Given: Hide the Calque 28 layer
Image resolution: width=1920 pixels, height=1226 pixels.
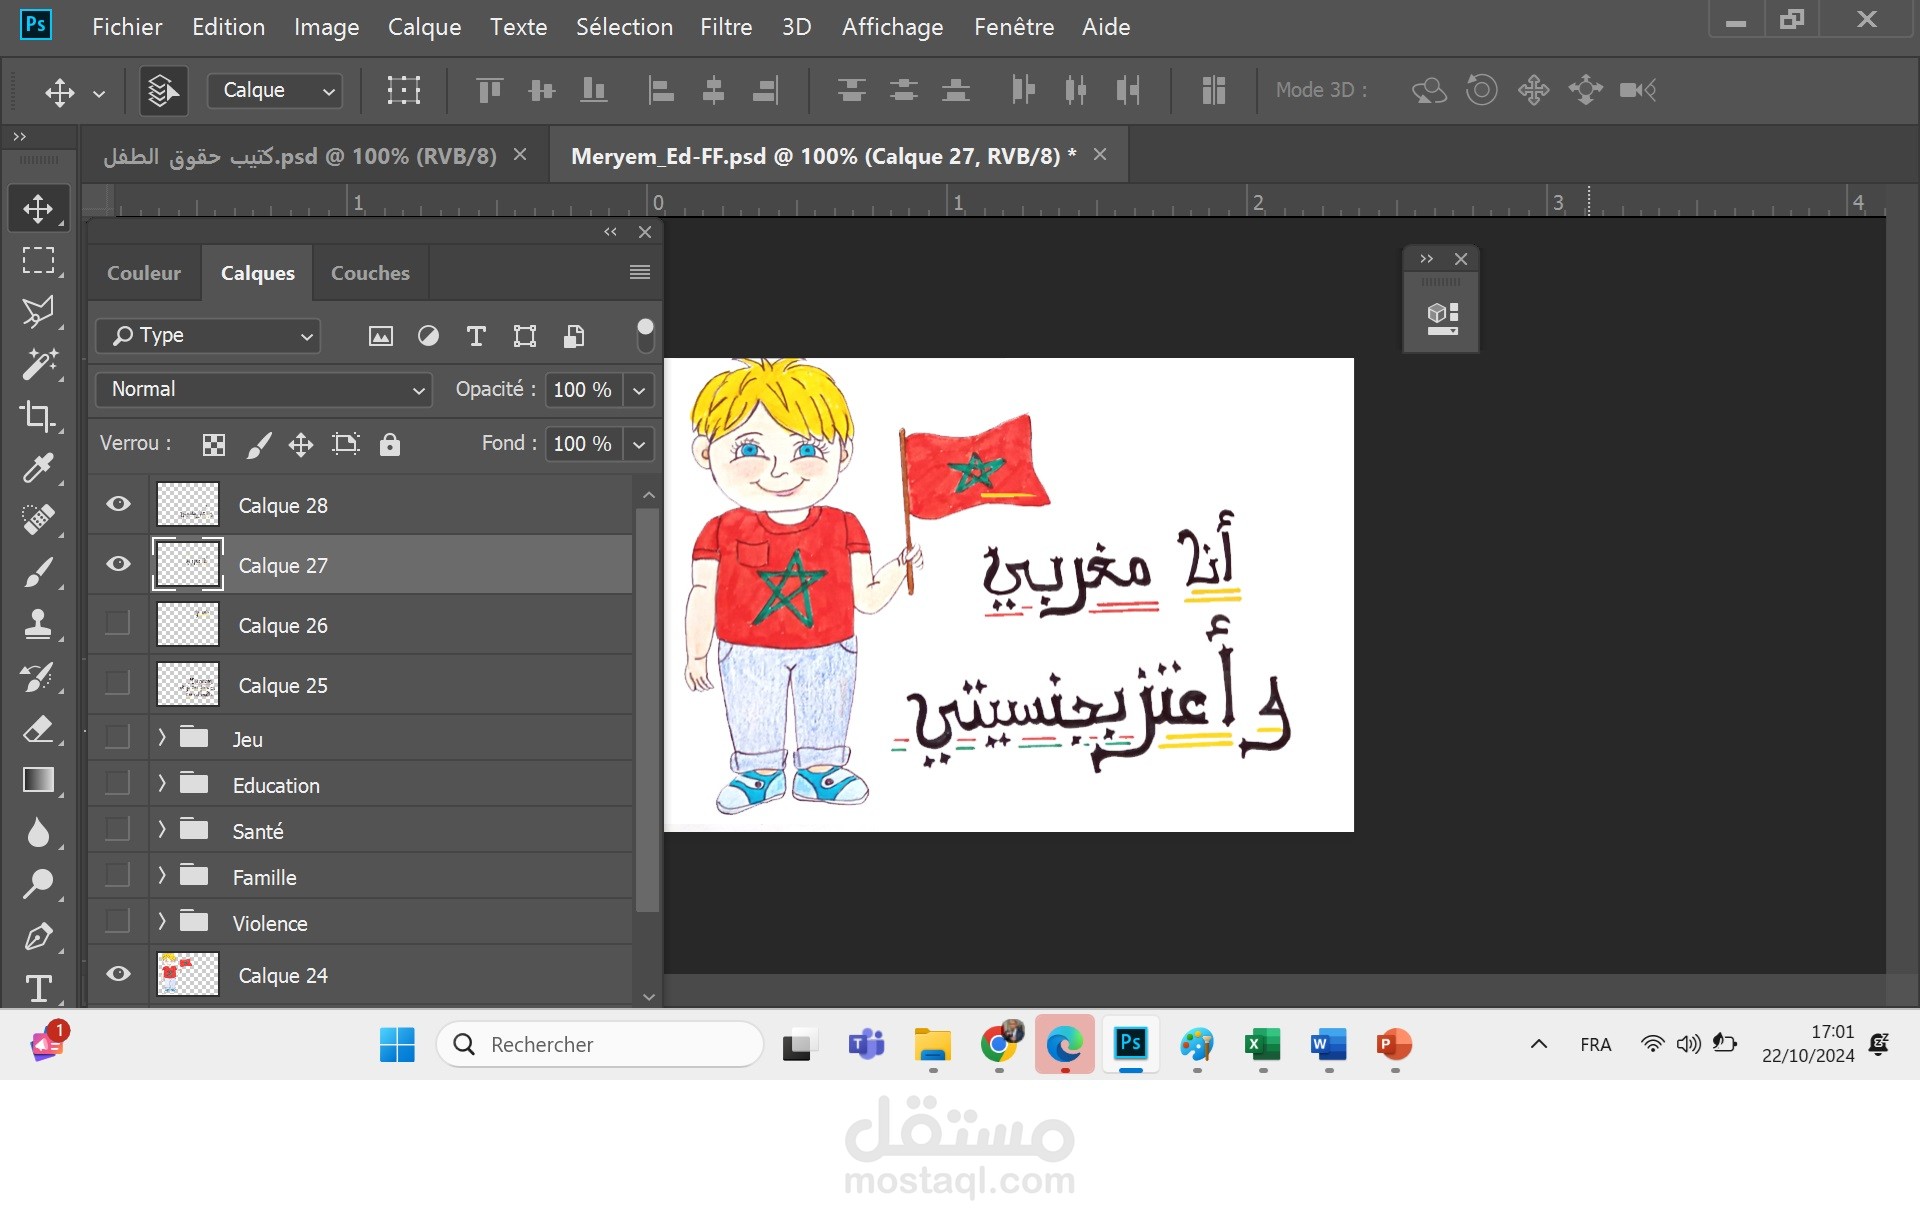Looking at the screenshot, I should pos(118,504).
